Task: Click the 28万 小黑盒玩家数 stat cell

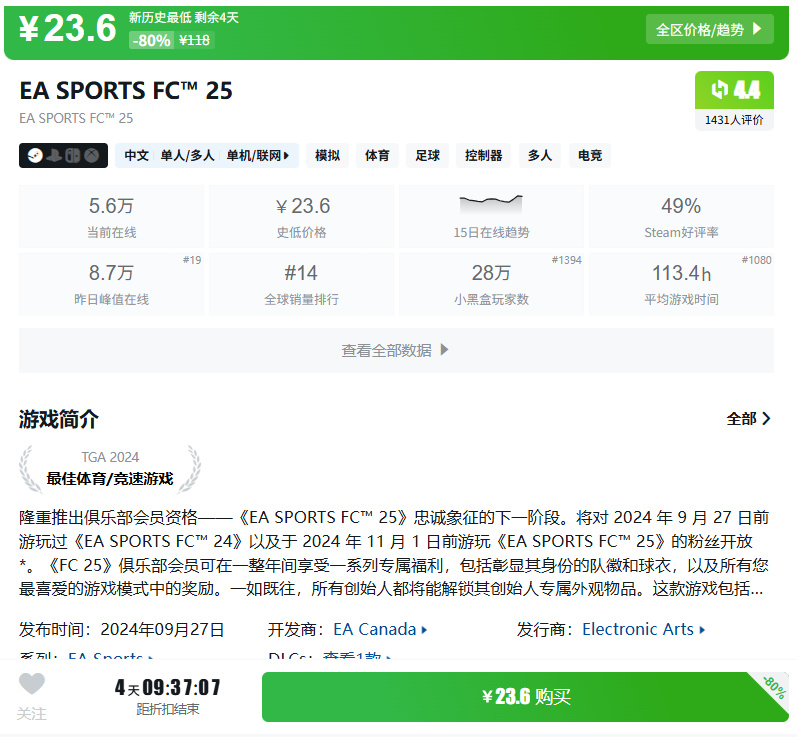Action: (492, 284)
